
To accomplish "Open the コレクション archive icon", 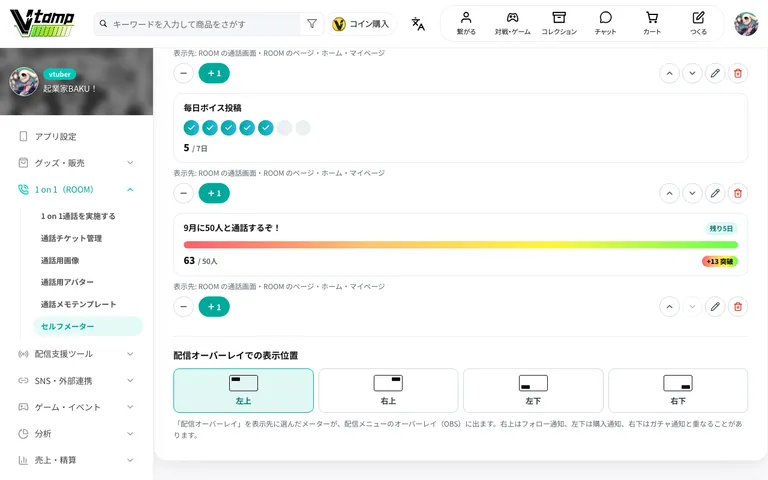I will coord(559,24).
